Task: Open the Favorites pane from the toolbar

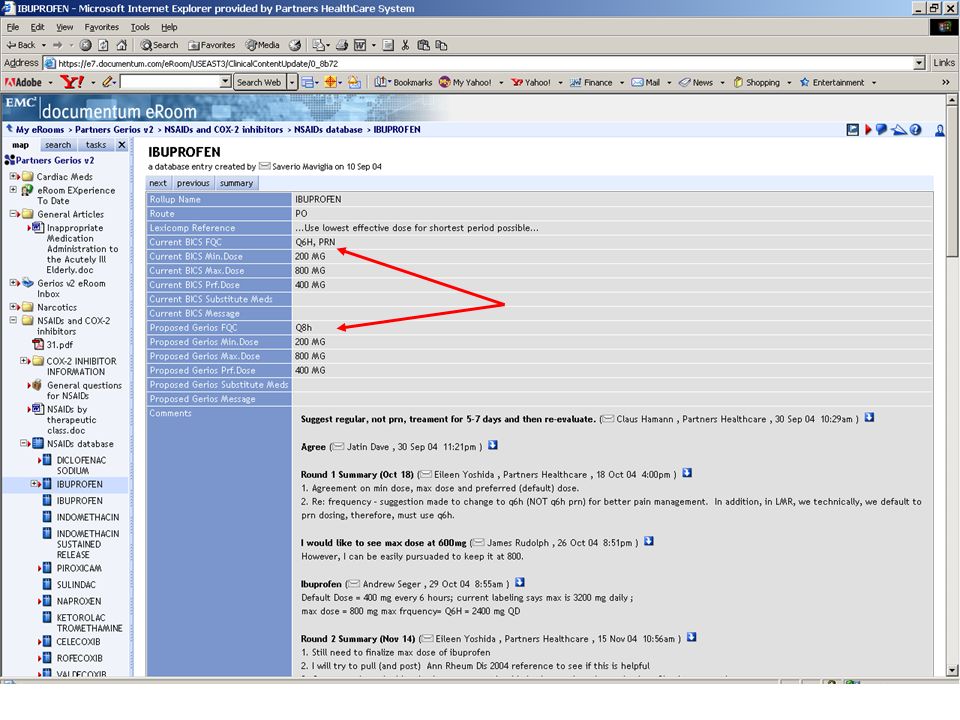Action: tap(212, 45)
